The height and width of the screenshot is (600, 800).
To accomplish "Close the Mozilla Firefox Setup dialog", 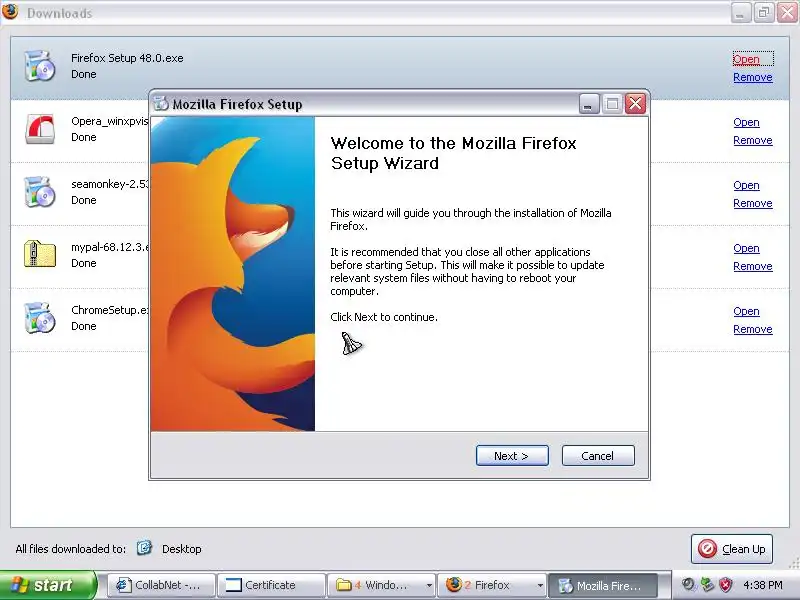I will point(636,104).
